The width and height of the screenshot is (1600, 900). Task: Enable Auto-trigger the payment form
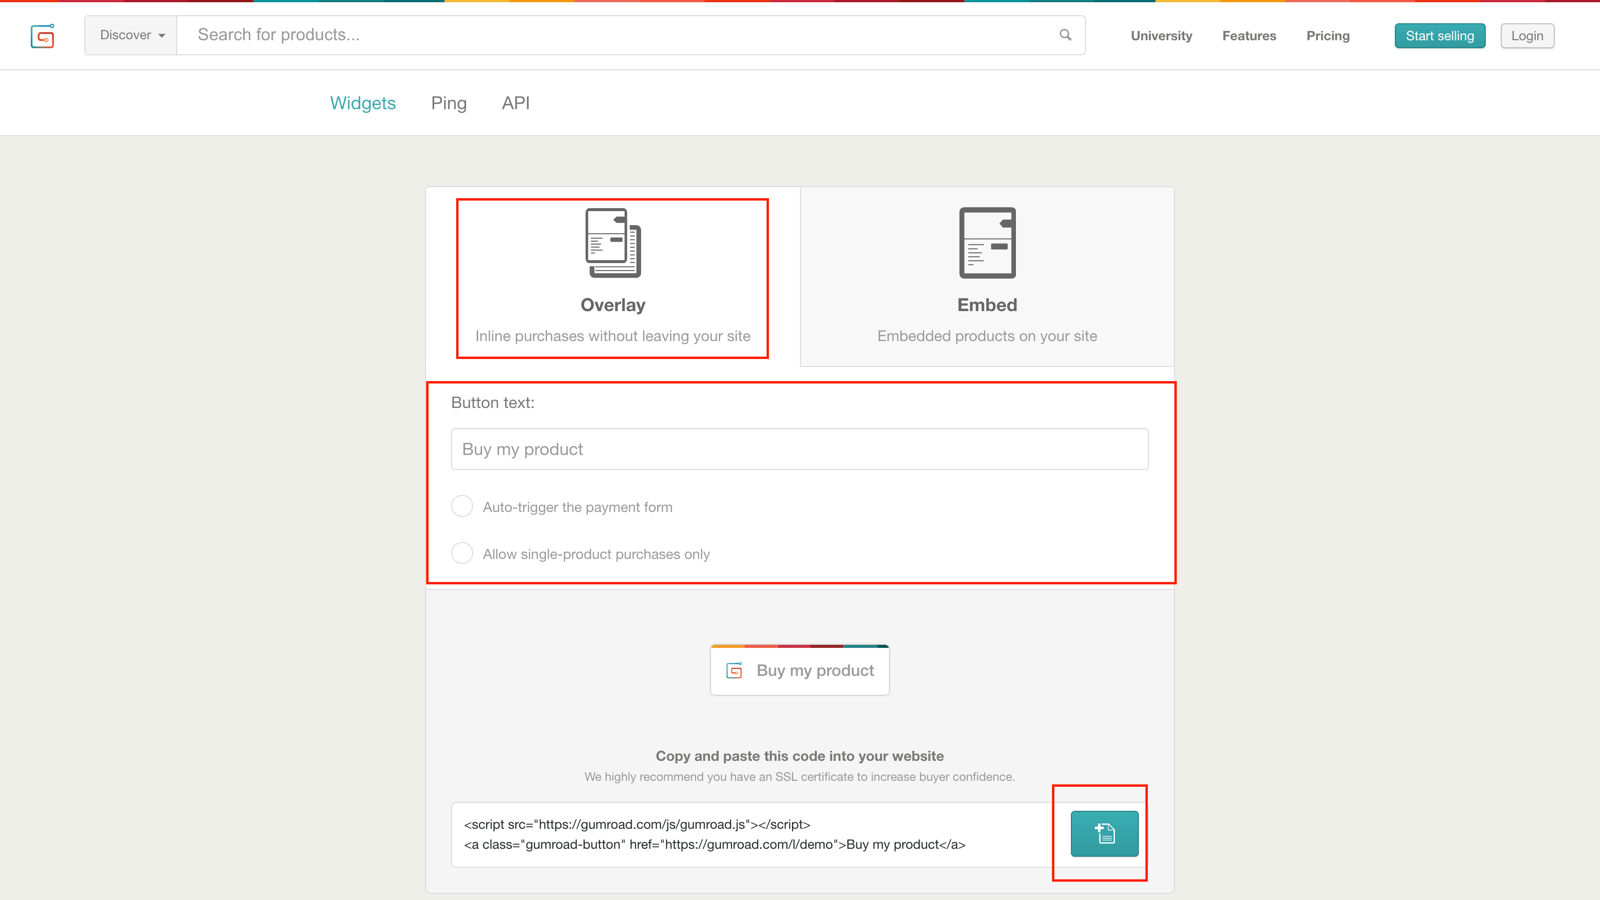click(462, 506)
